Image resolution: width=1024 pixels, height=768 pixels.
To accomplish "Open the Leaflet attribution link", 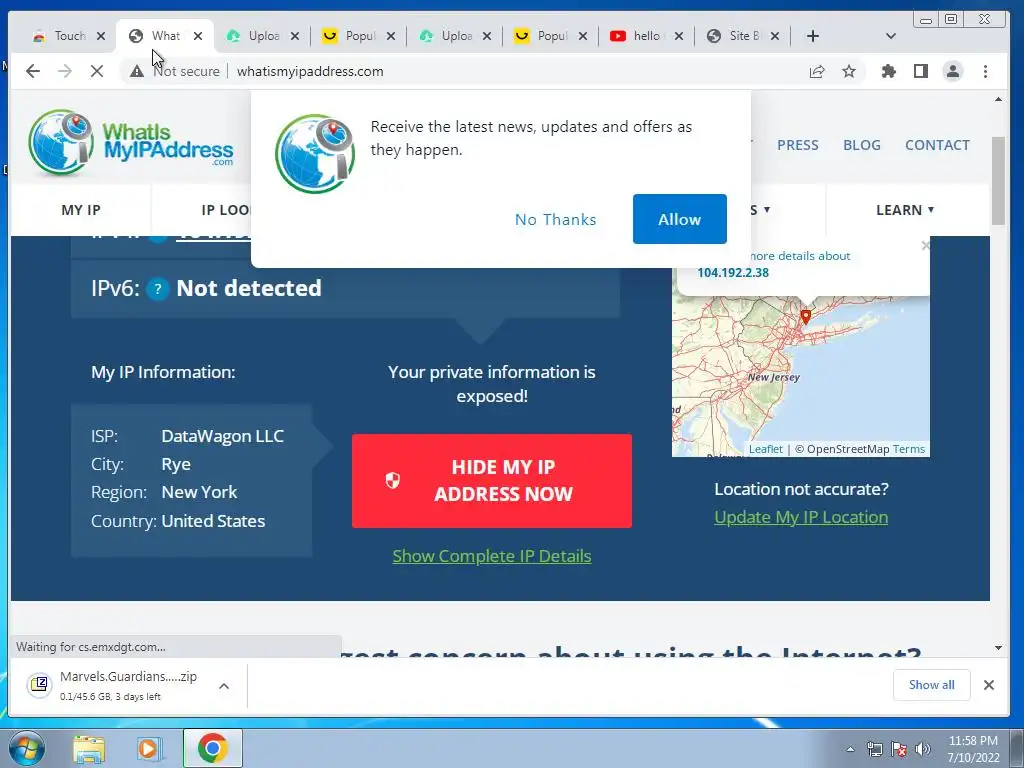I will (x=765, y=449).
